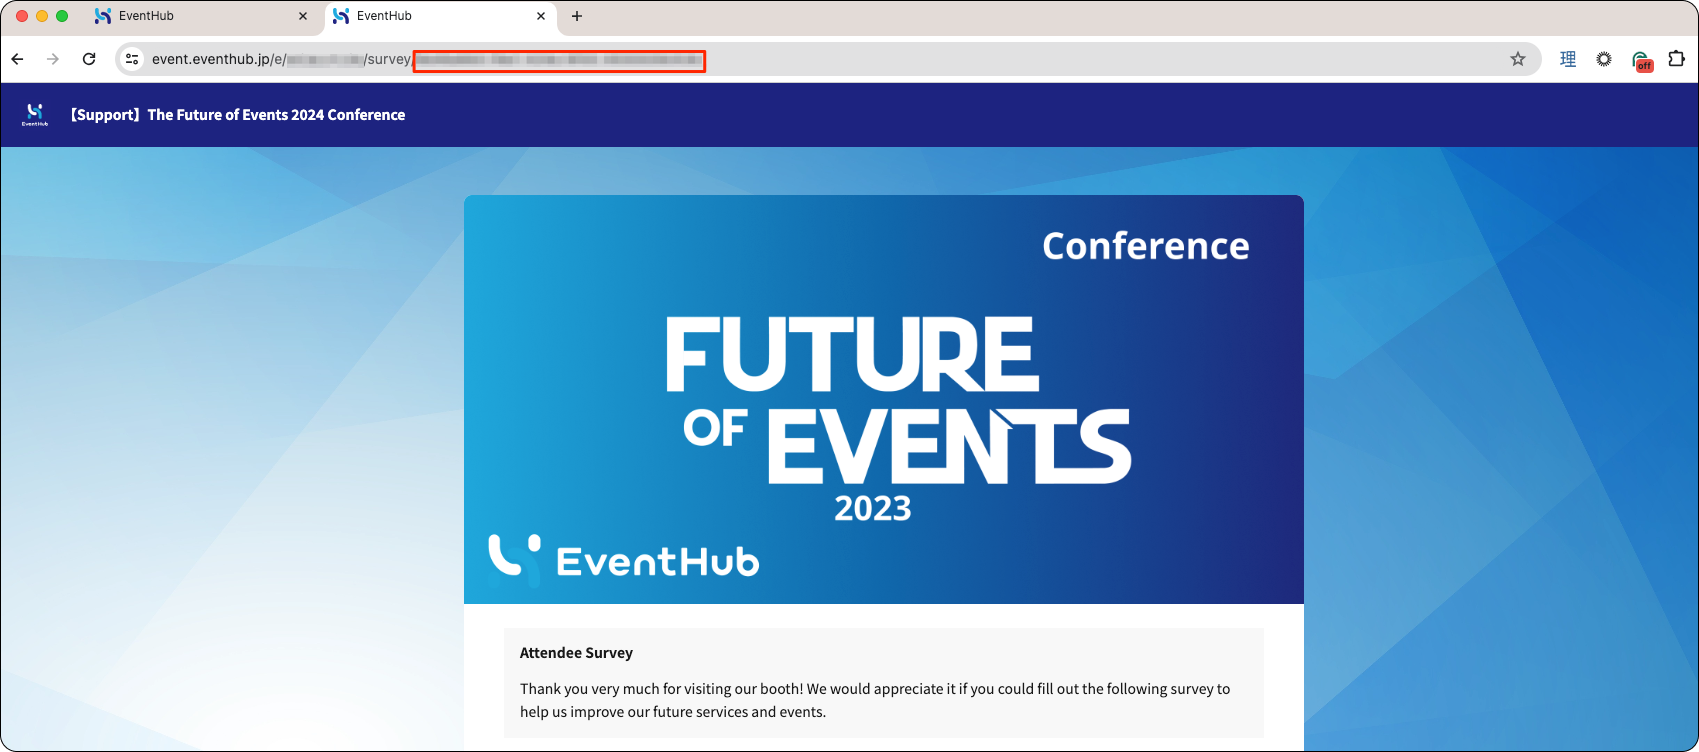The width and height of the screenshot is (1699, 752).
Task: Click the Future of Events 2024 Conference title
Action: tap(238, 115)
